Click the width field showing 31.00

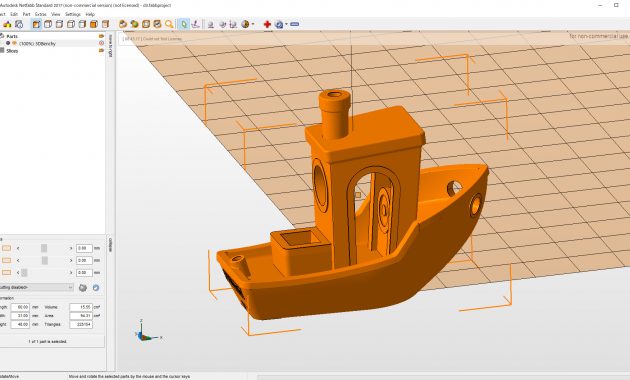(20, 316)
